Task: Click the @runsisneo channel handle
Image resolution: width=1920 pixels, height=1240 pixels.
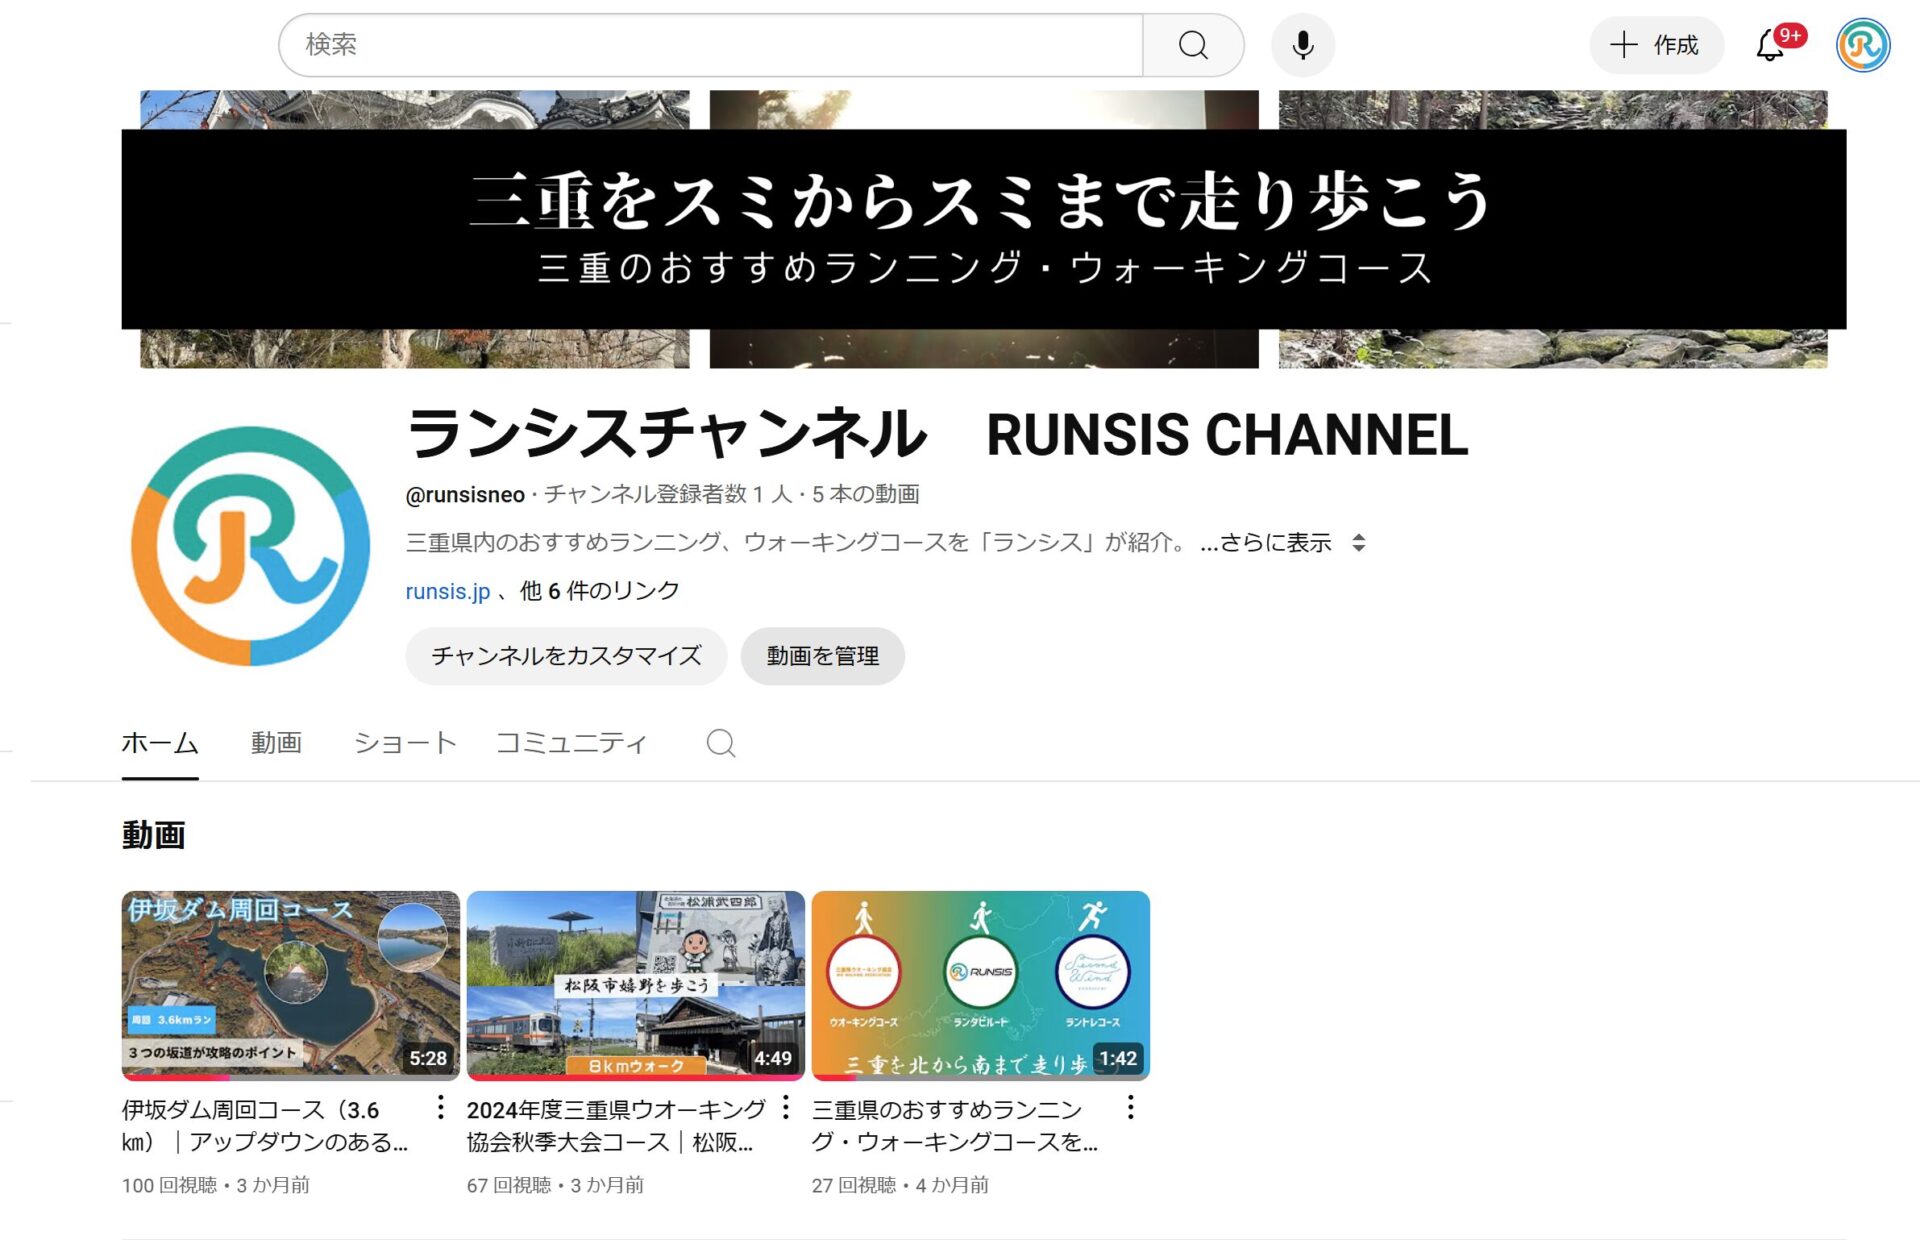Action: pos(465,495)
